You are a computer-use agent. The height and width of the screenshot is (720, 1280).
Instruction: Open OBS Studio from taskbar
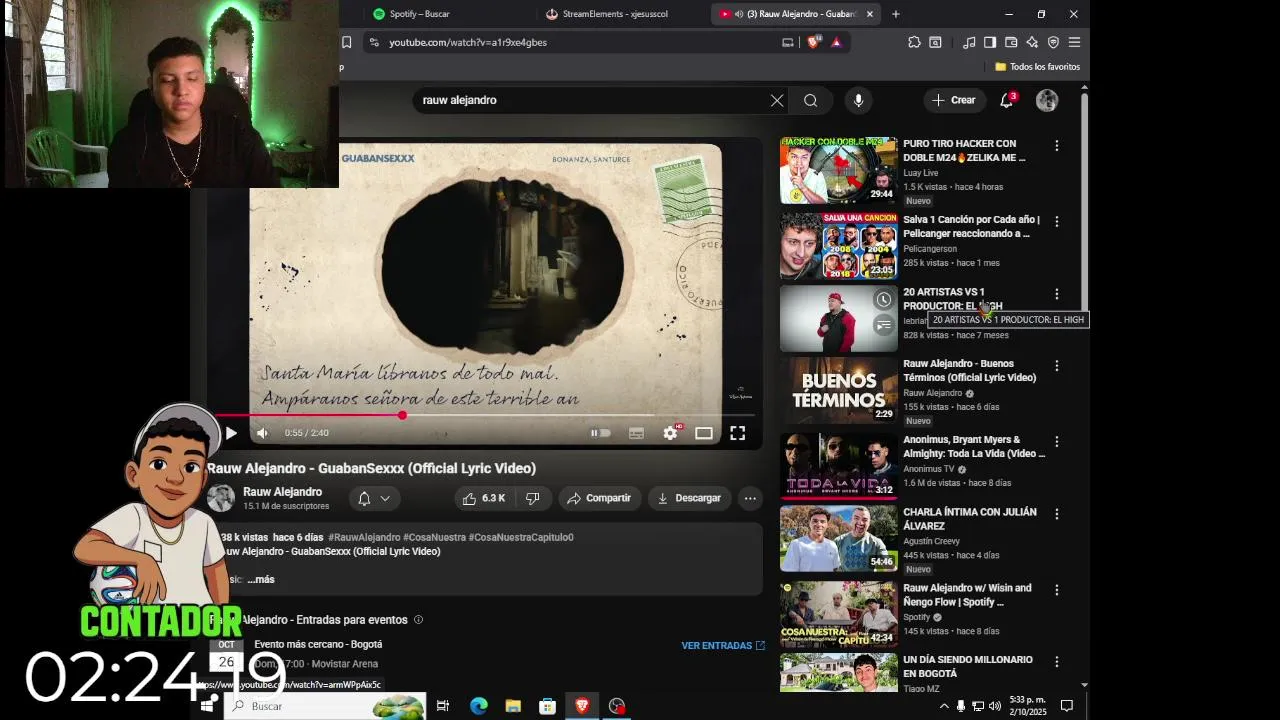(617, 706)
